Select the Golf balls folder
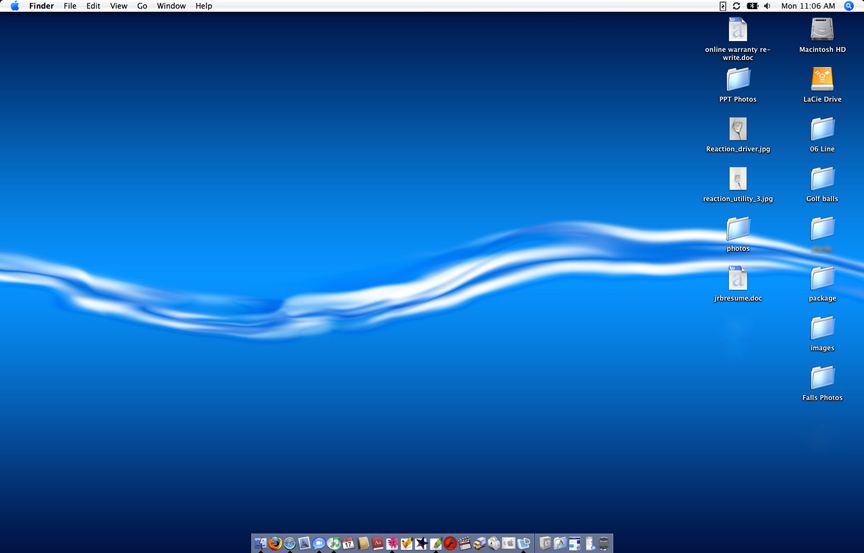The width and height of the screenshot is (864, 553). (x=822, y=178)
